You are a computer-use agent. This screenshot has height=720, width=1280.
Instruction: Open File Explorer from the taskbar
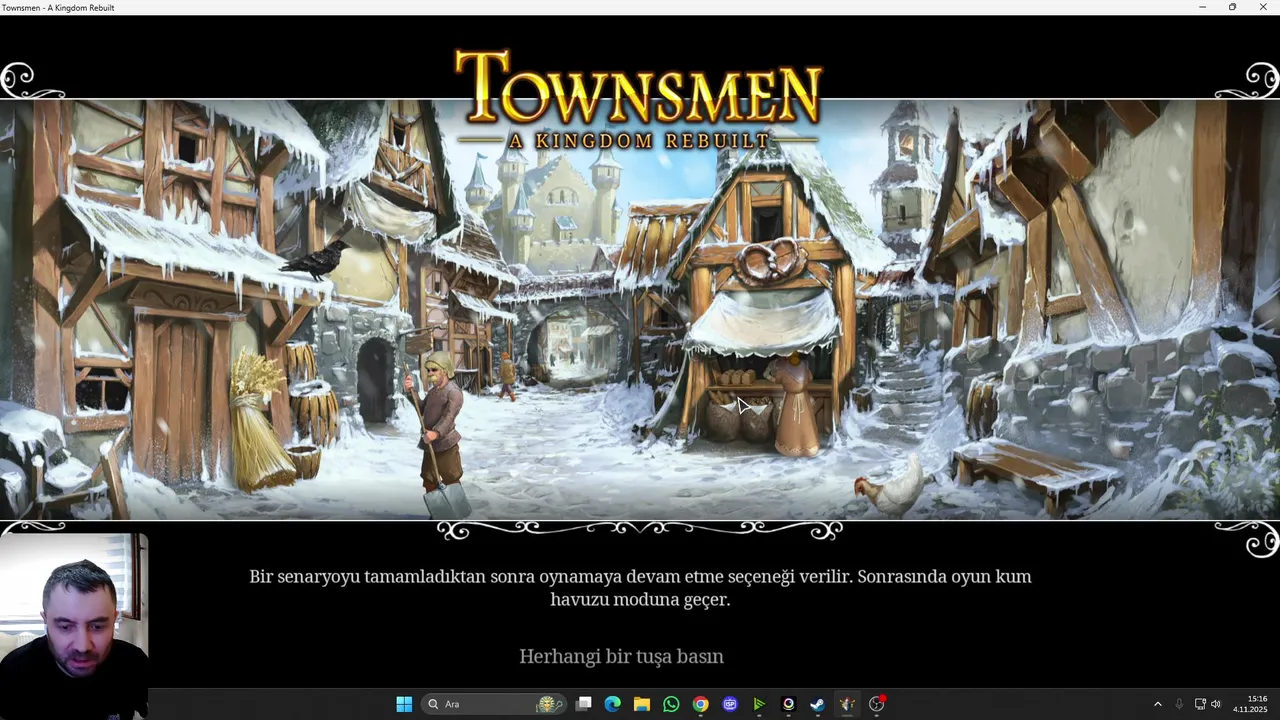pos(642,704)
